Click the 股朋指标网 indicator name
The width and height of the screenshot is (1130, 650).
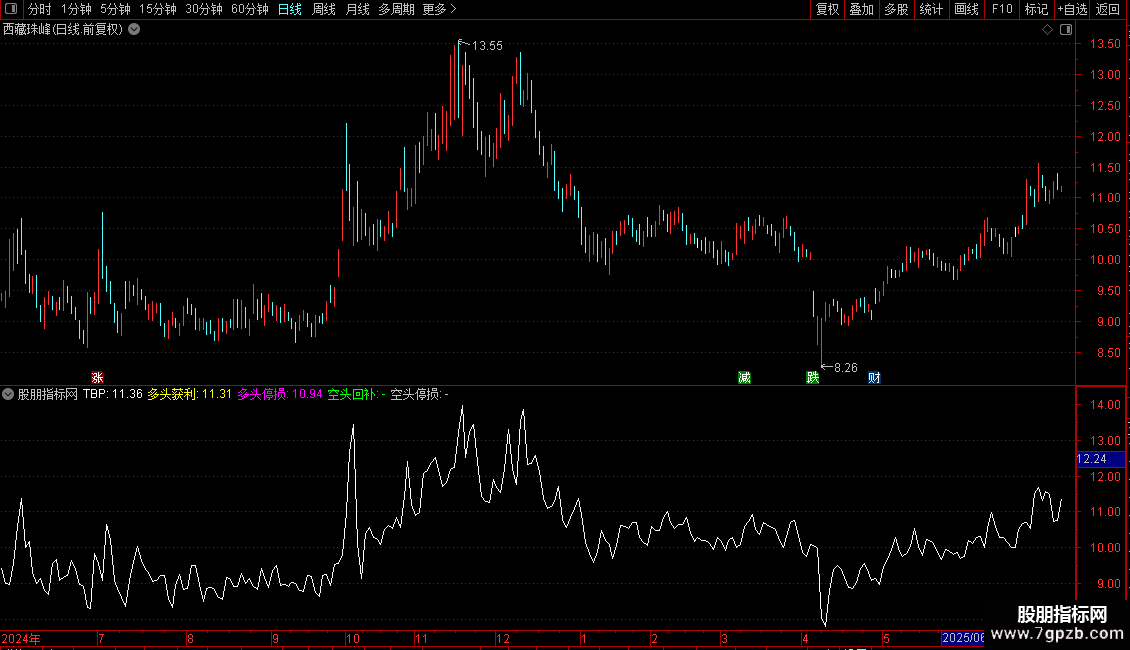(48, 394)
